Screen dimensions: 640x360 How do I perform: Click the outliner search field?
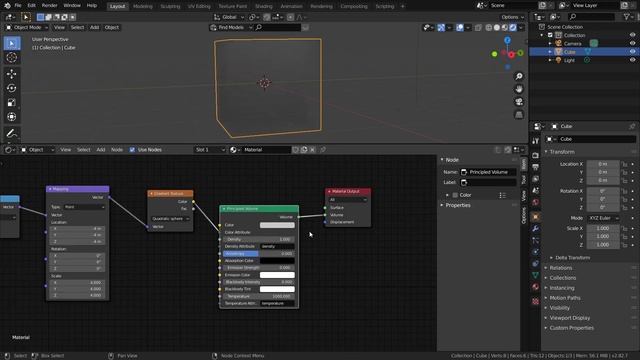591,17
